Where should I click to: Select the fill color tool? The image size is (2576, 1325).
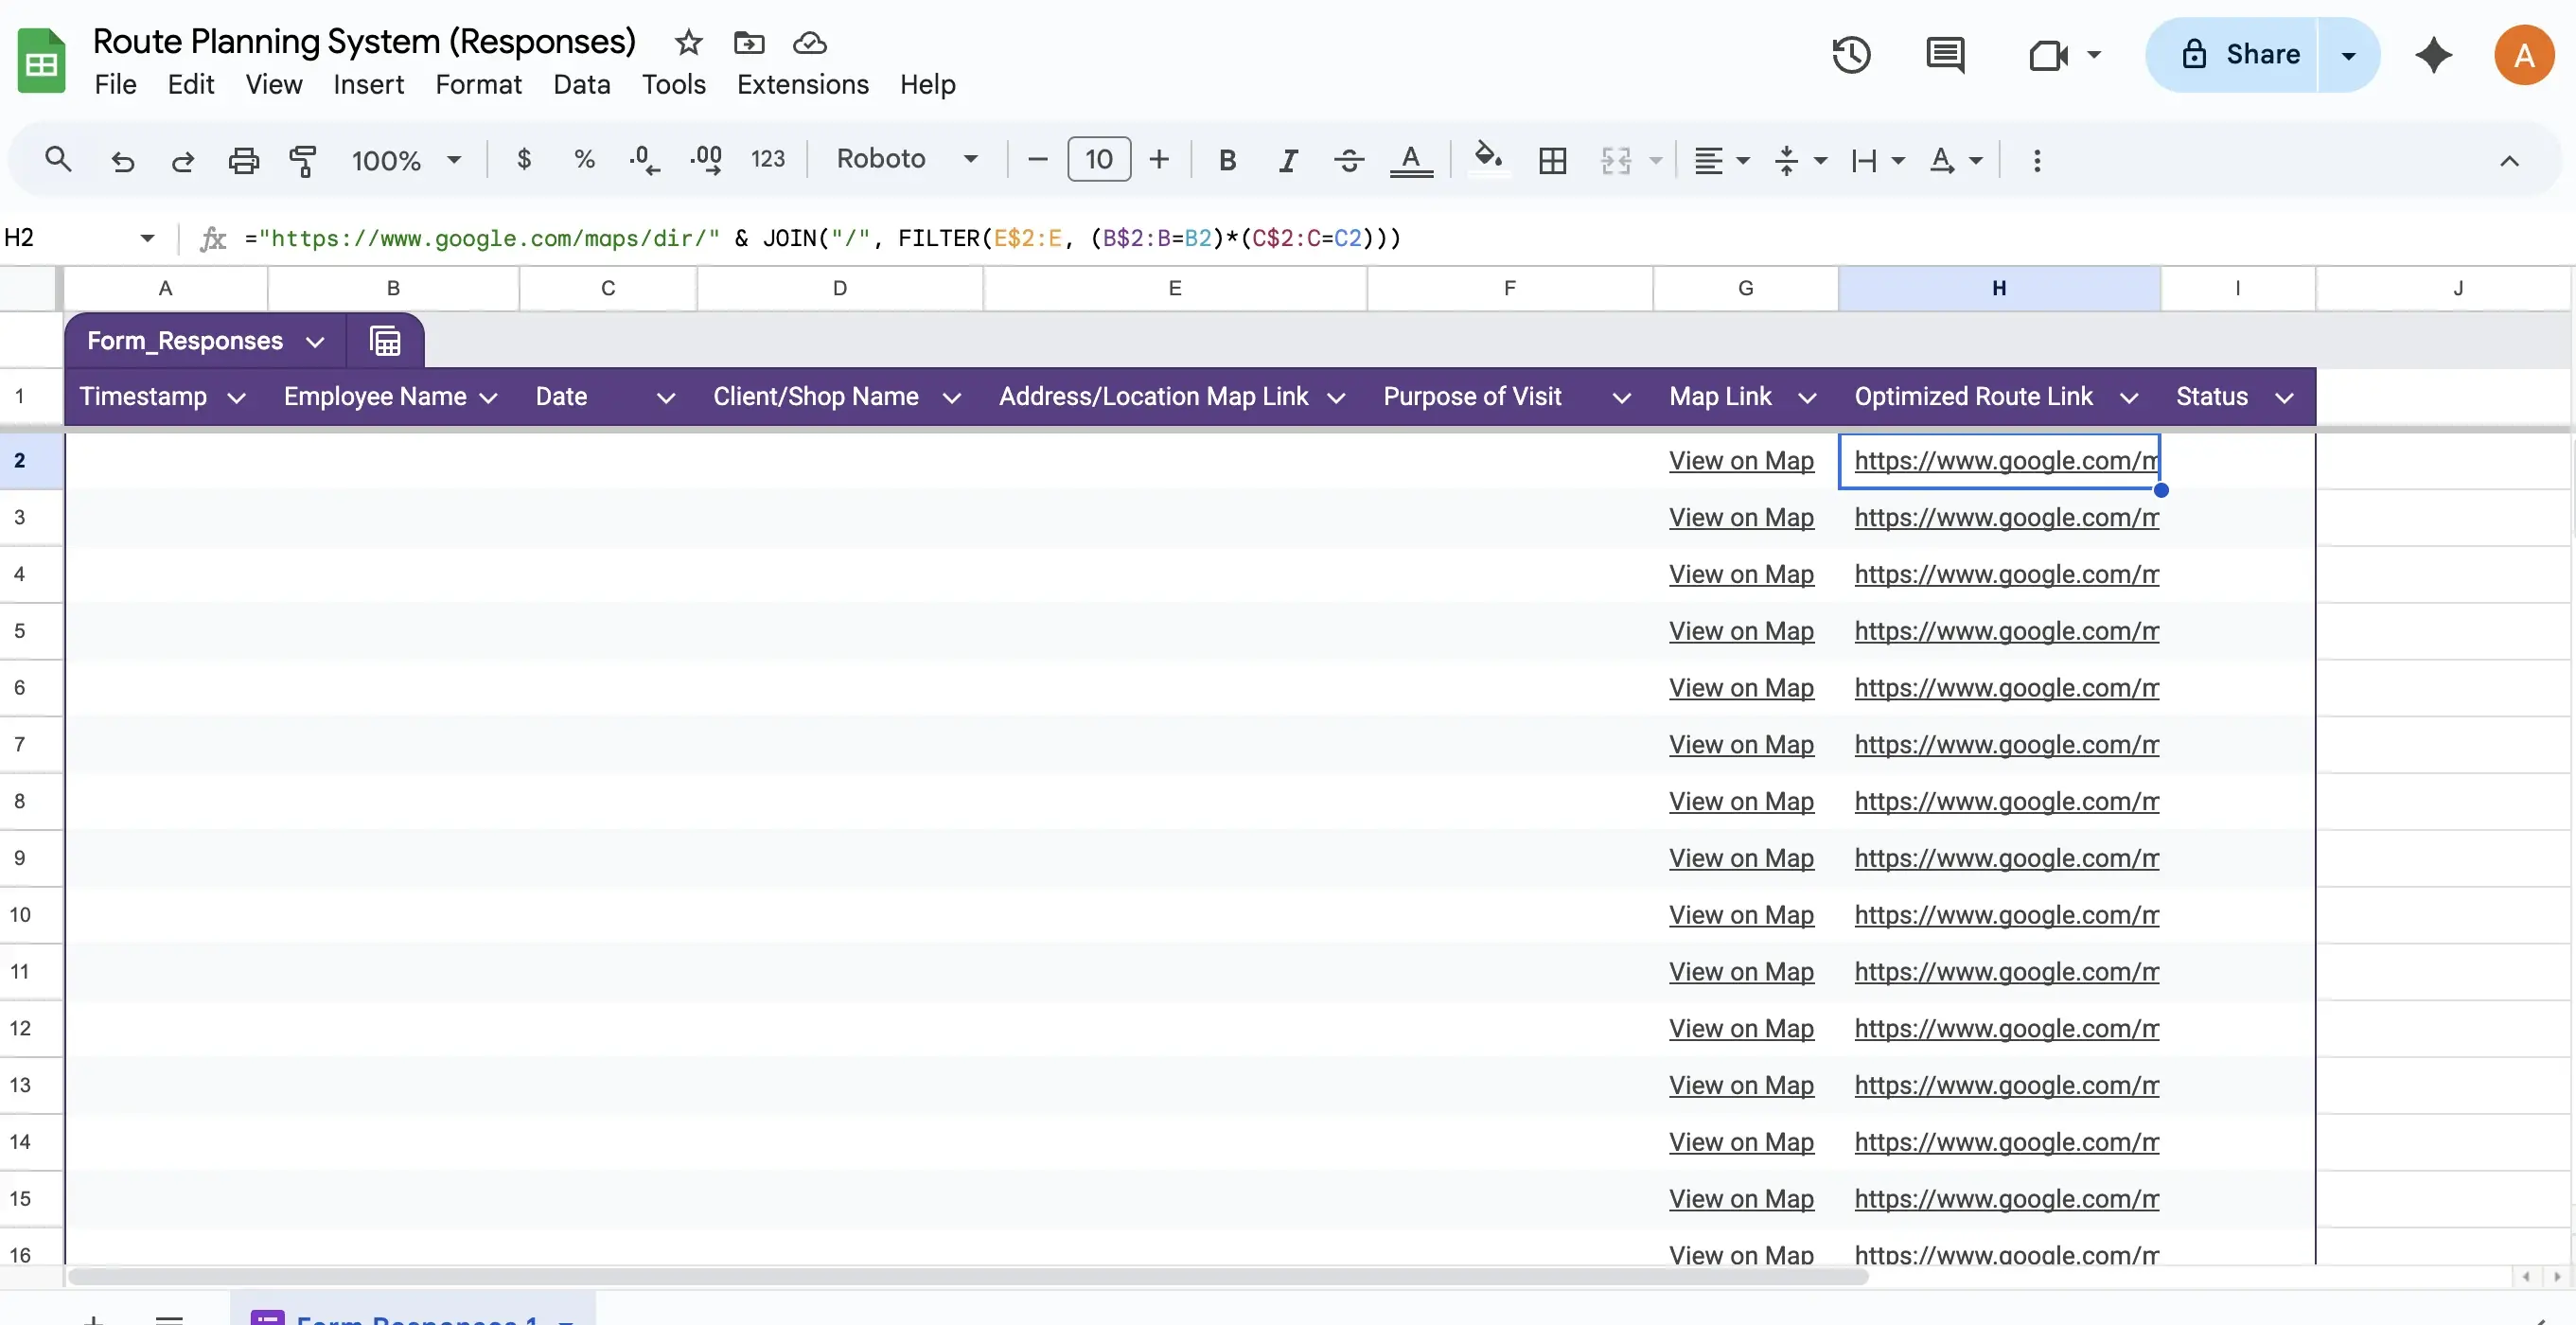click(1488, 160)
